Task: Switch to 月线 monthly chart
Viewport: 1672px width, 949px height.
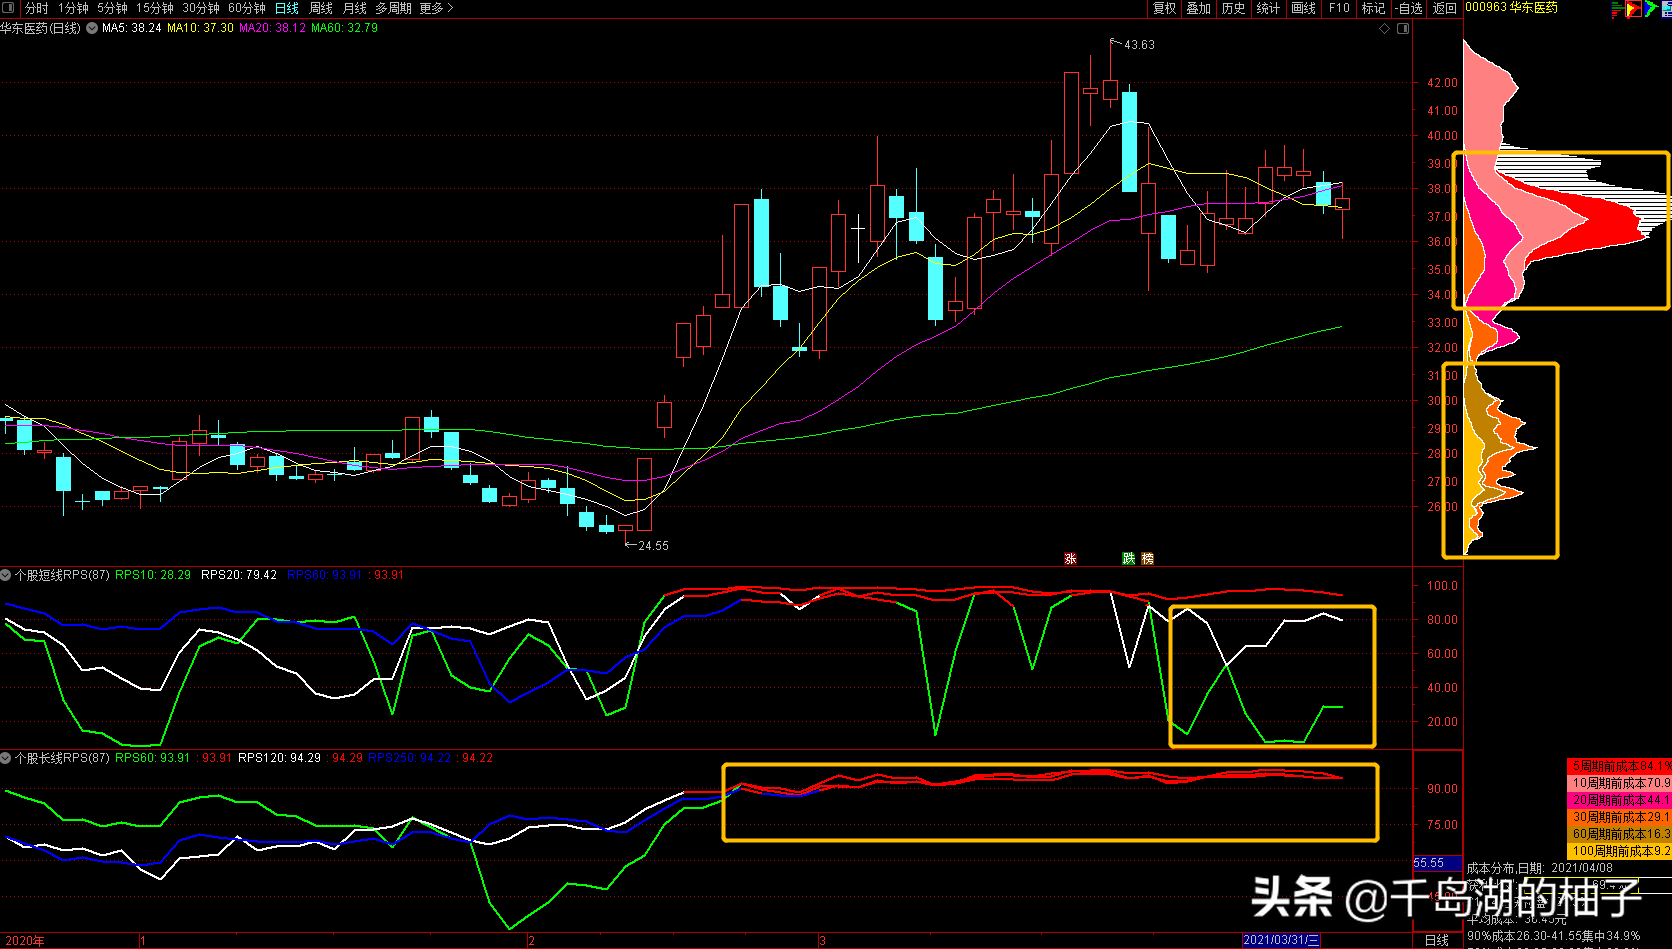Action: [355, 8]
